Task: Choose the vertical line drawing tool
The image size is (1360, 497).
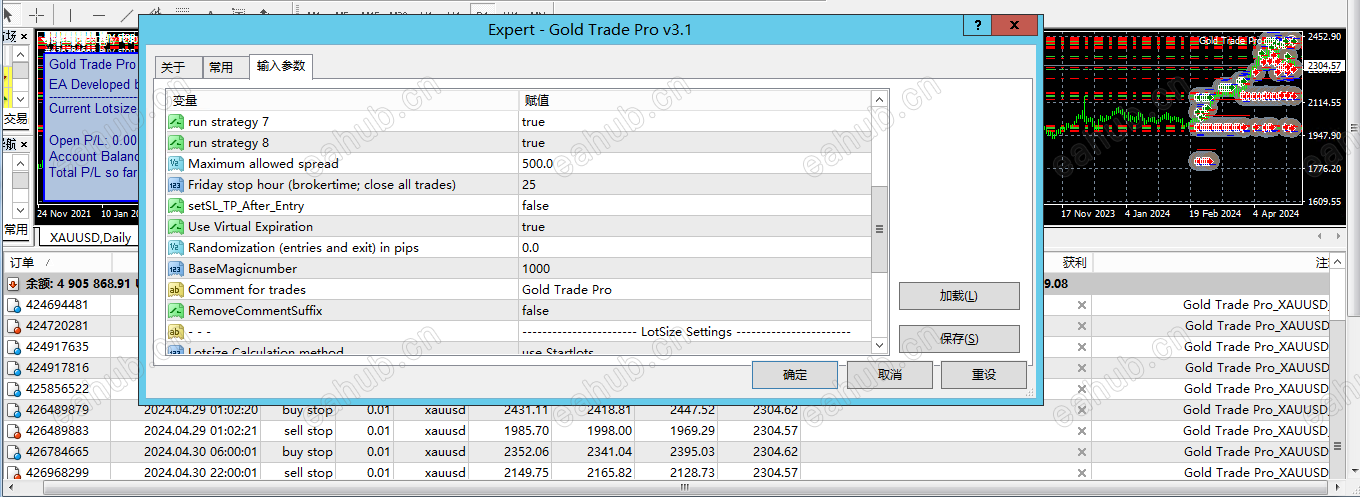Action: (x=70, y=15)
